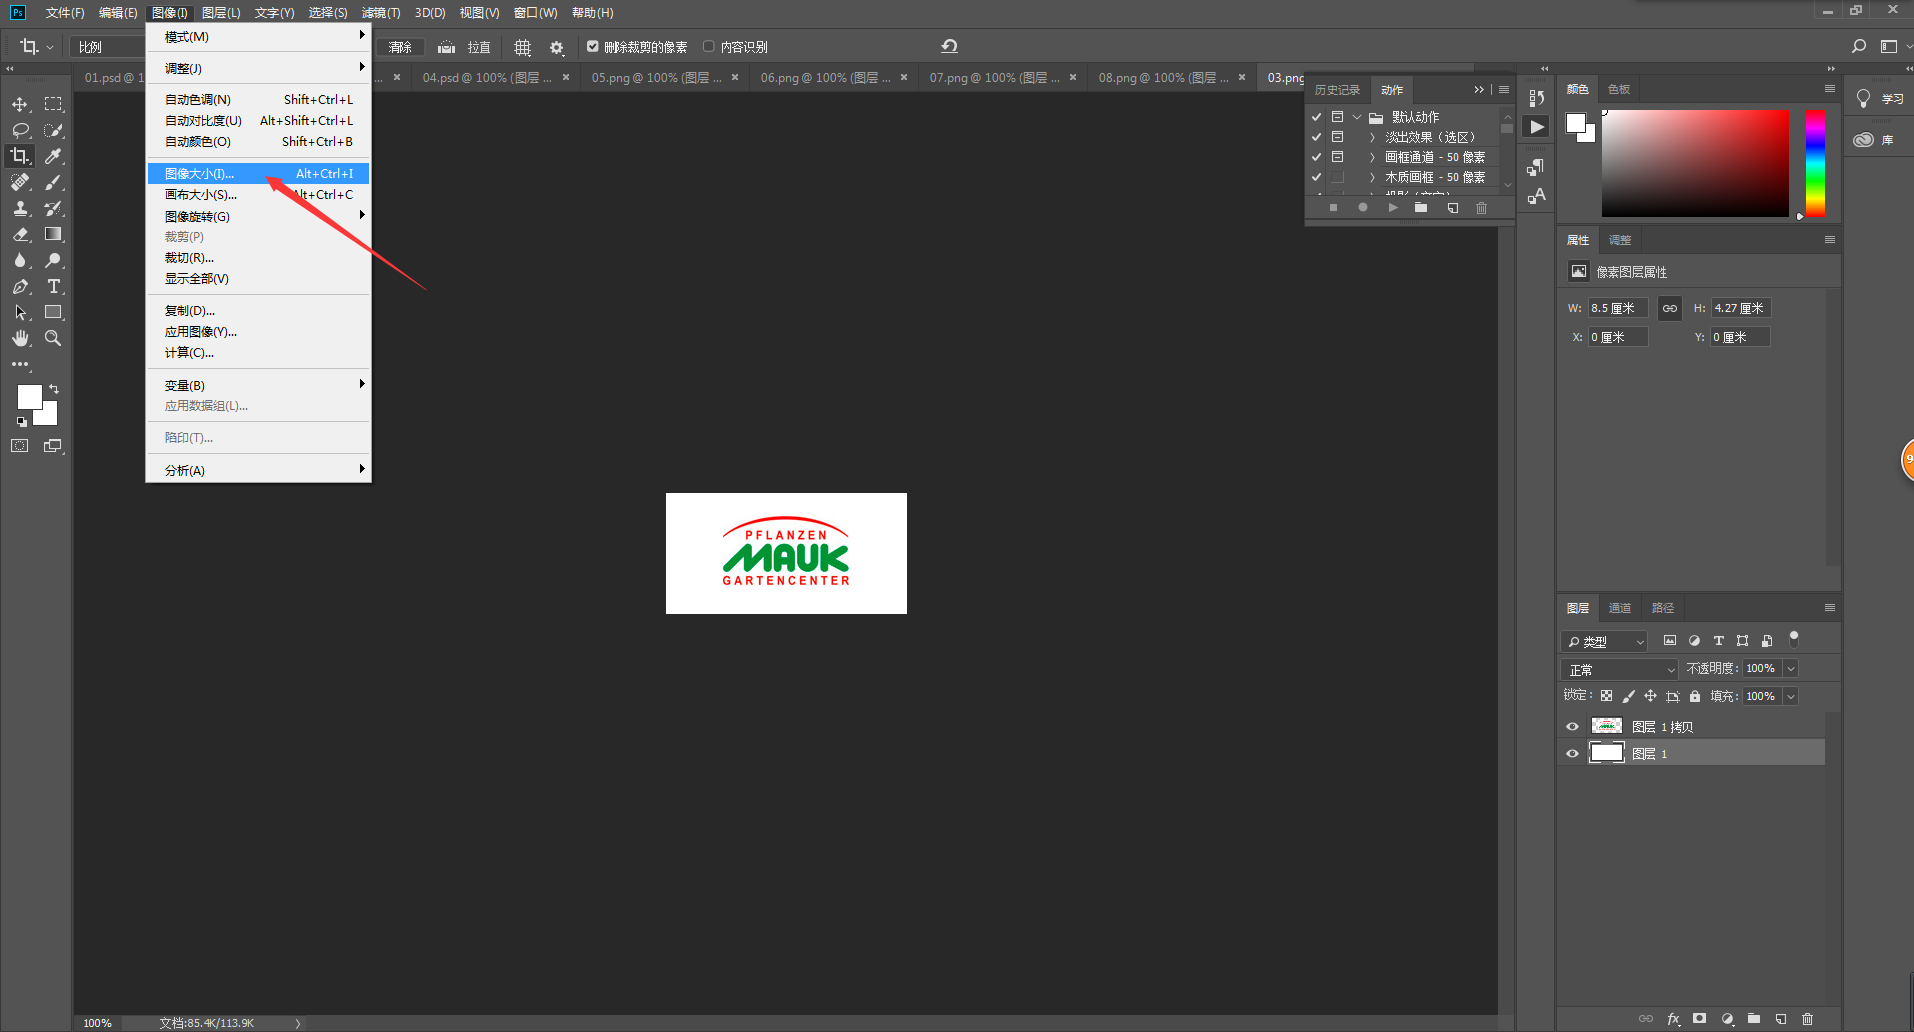This screenshot has width=1914, height=1032.
Task: Select the Zoom tool
Action: pos(53,338)
